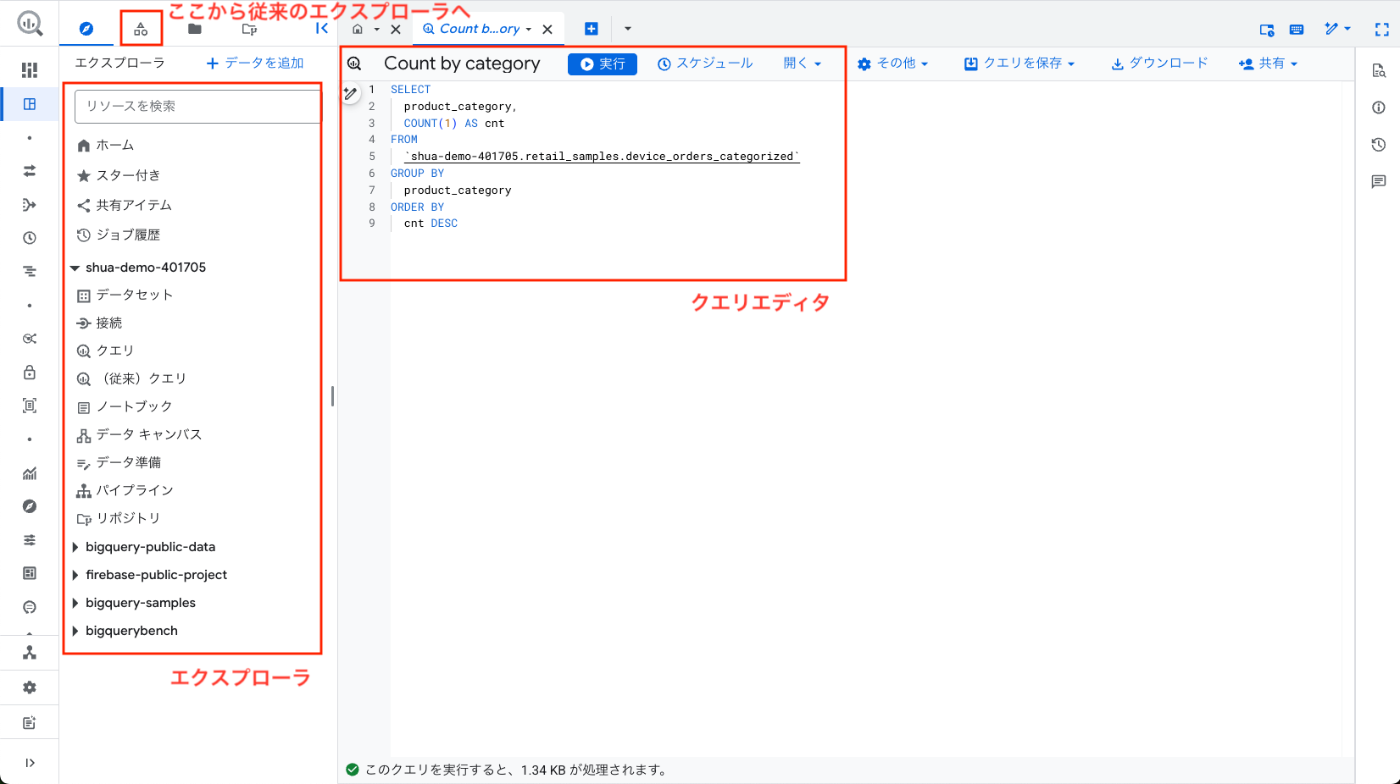Screen dimensions: 1400x784
Task: Click the query icon left of Count by category title
Action: [x=354, y=64]
